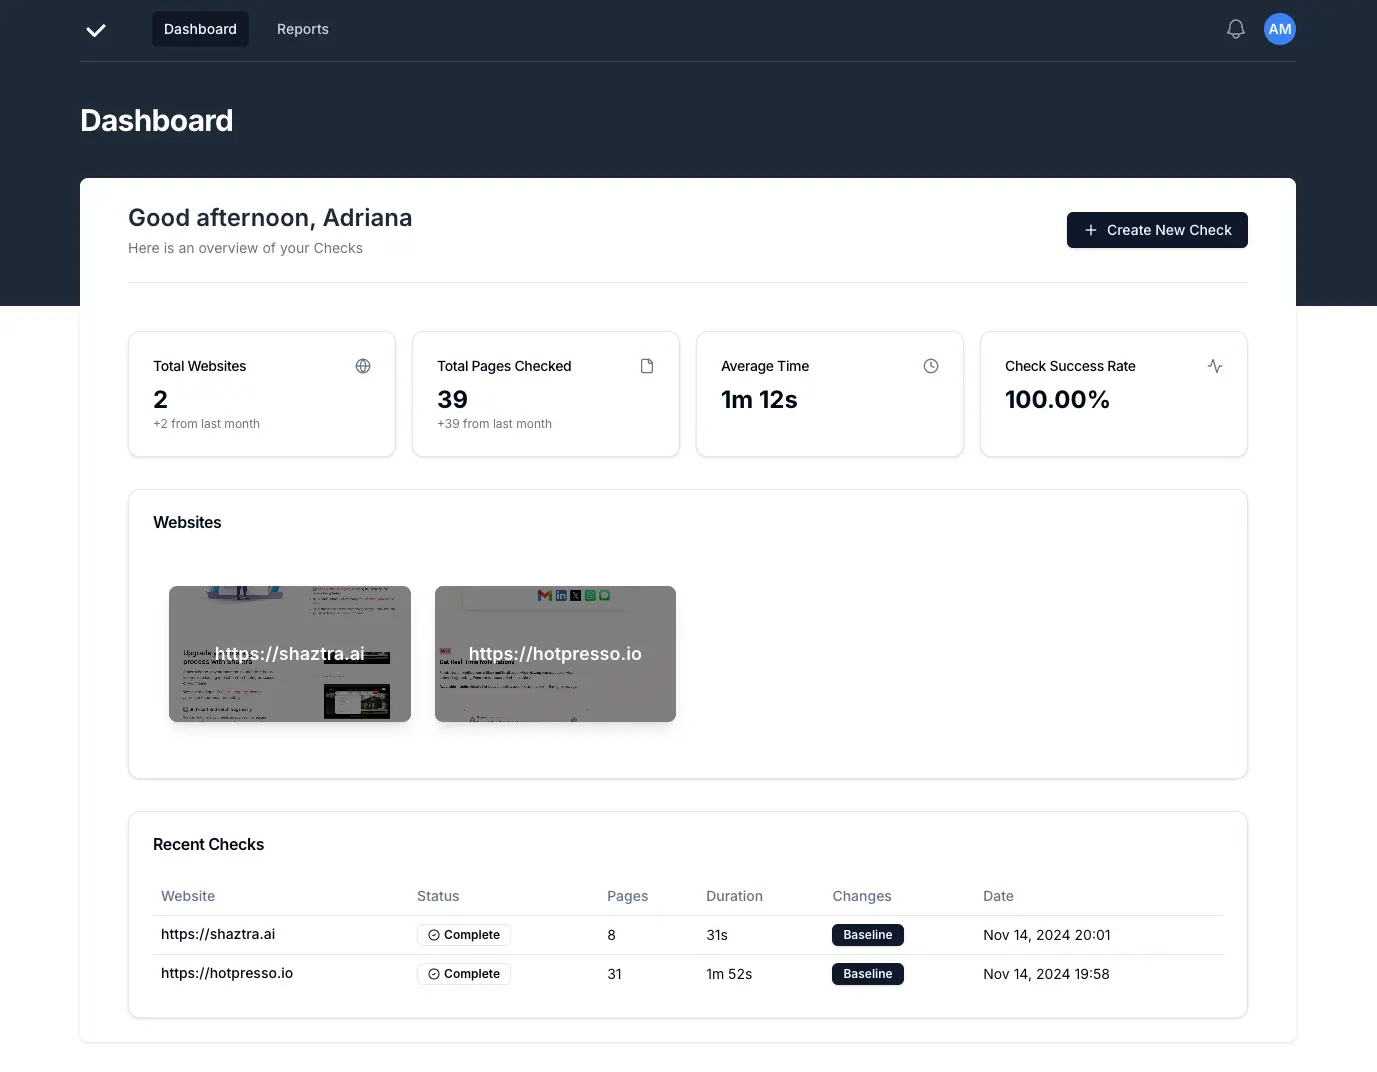Switch to the Reports tab
Screen dimensions: 1377x1072
[302, 29]
